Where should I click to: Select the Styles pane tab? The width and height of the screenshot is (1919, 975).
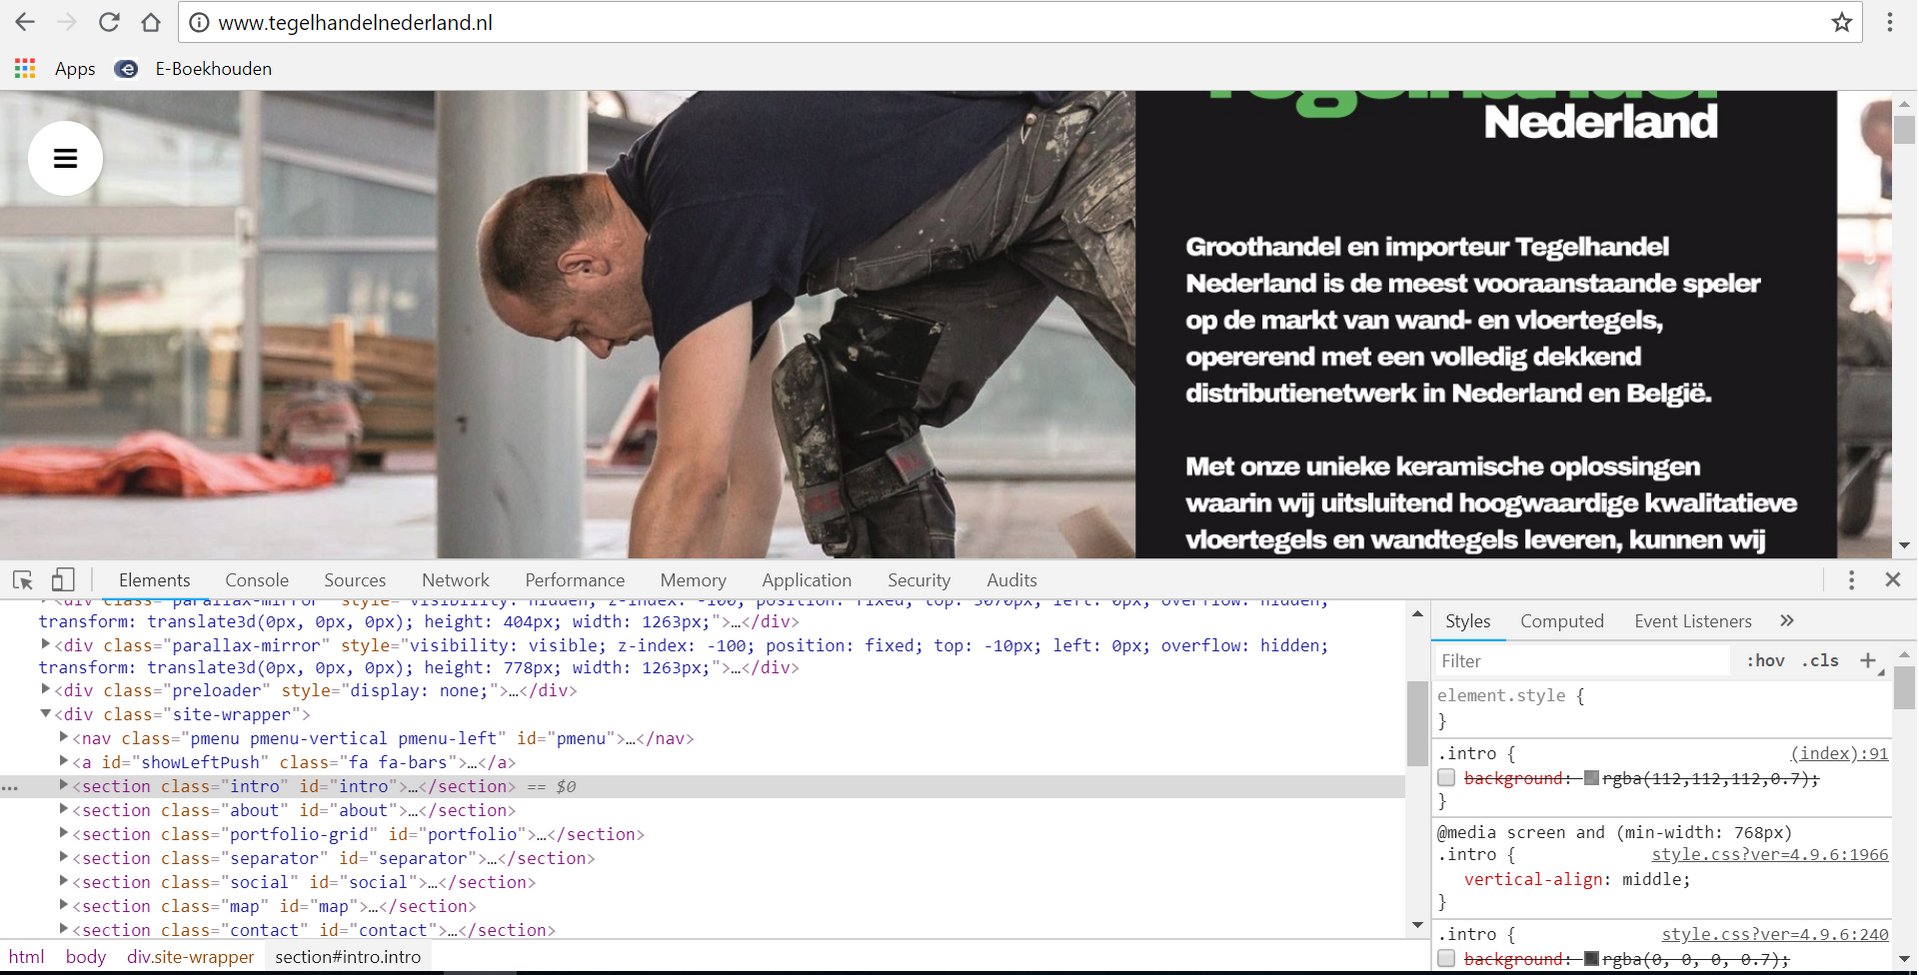pos(1467,621)
